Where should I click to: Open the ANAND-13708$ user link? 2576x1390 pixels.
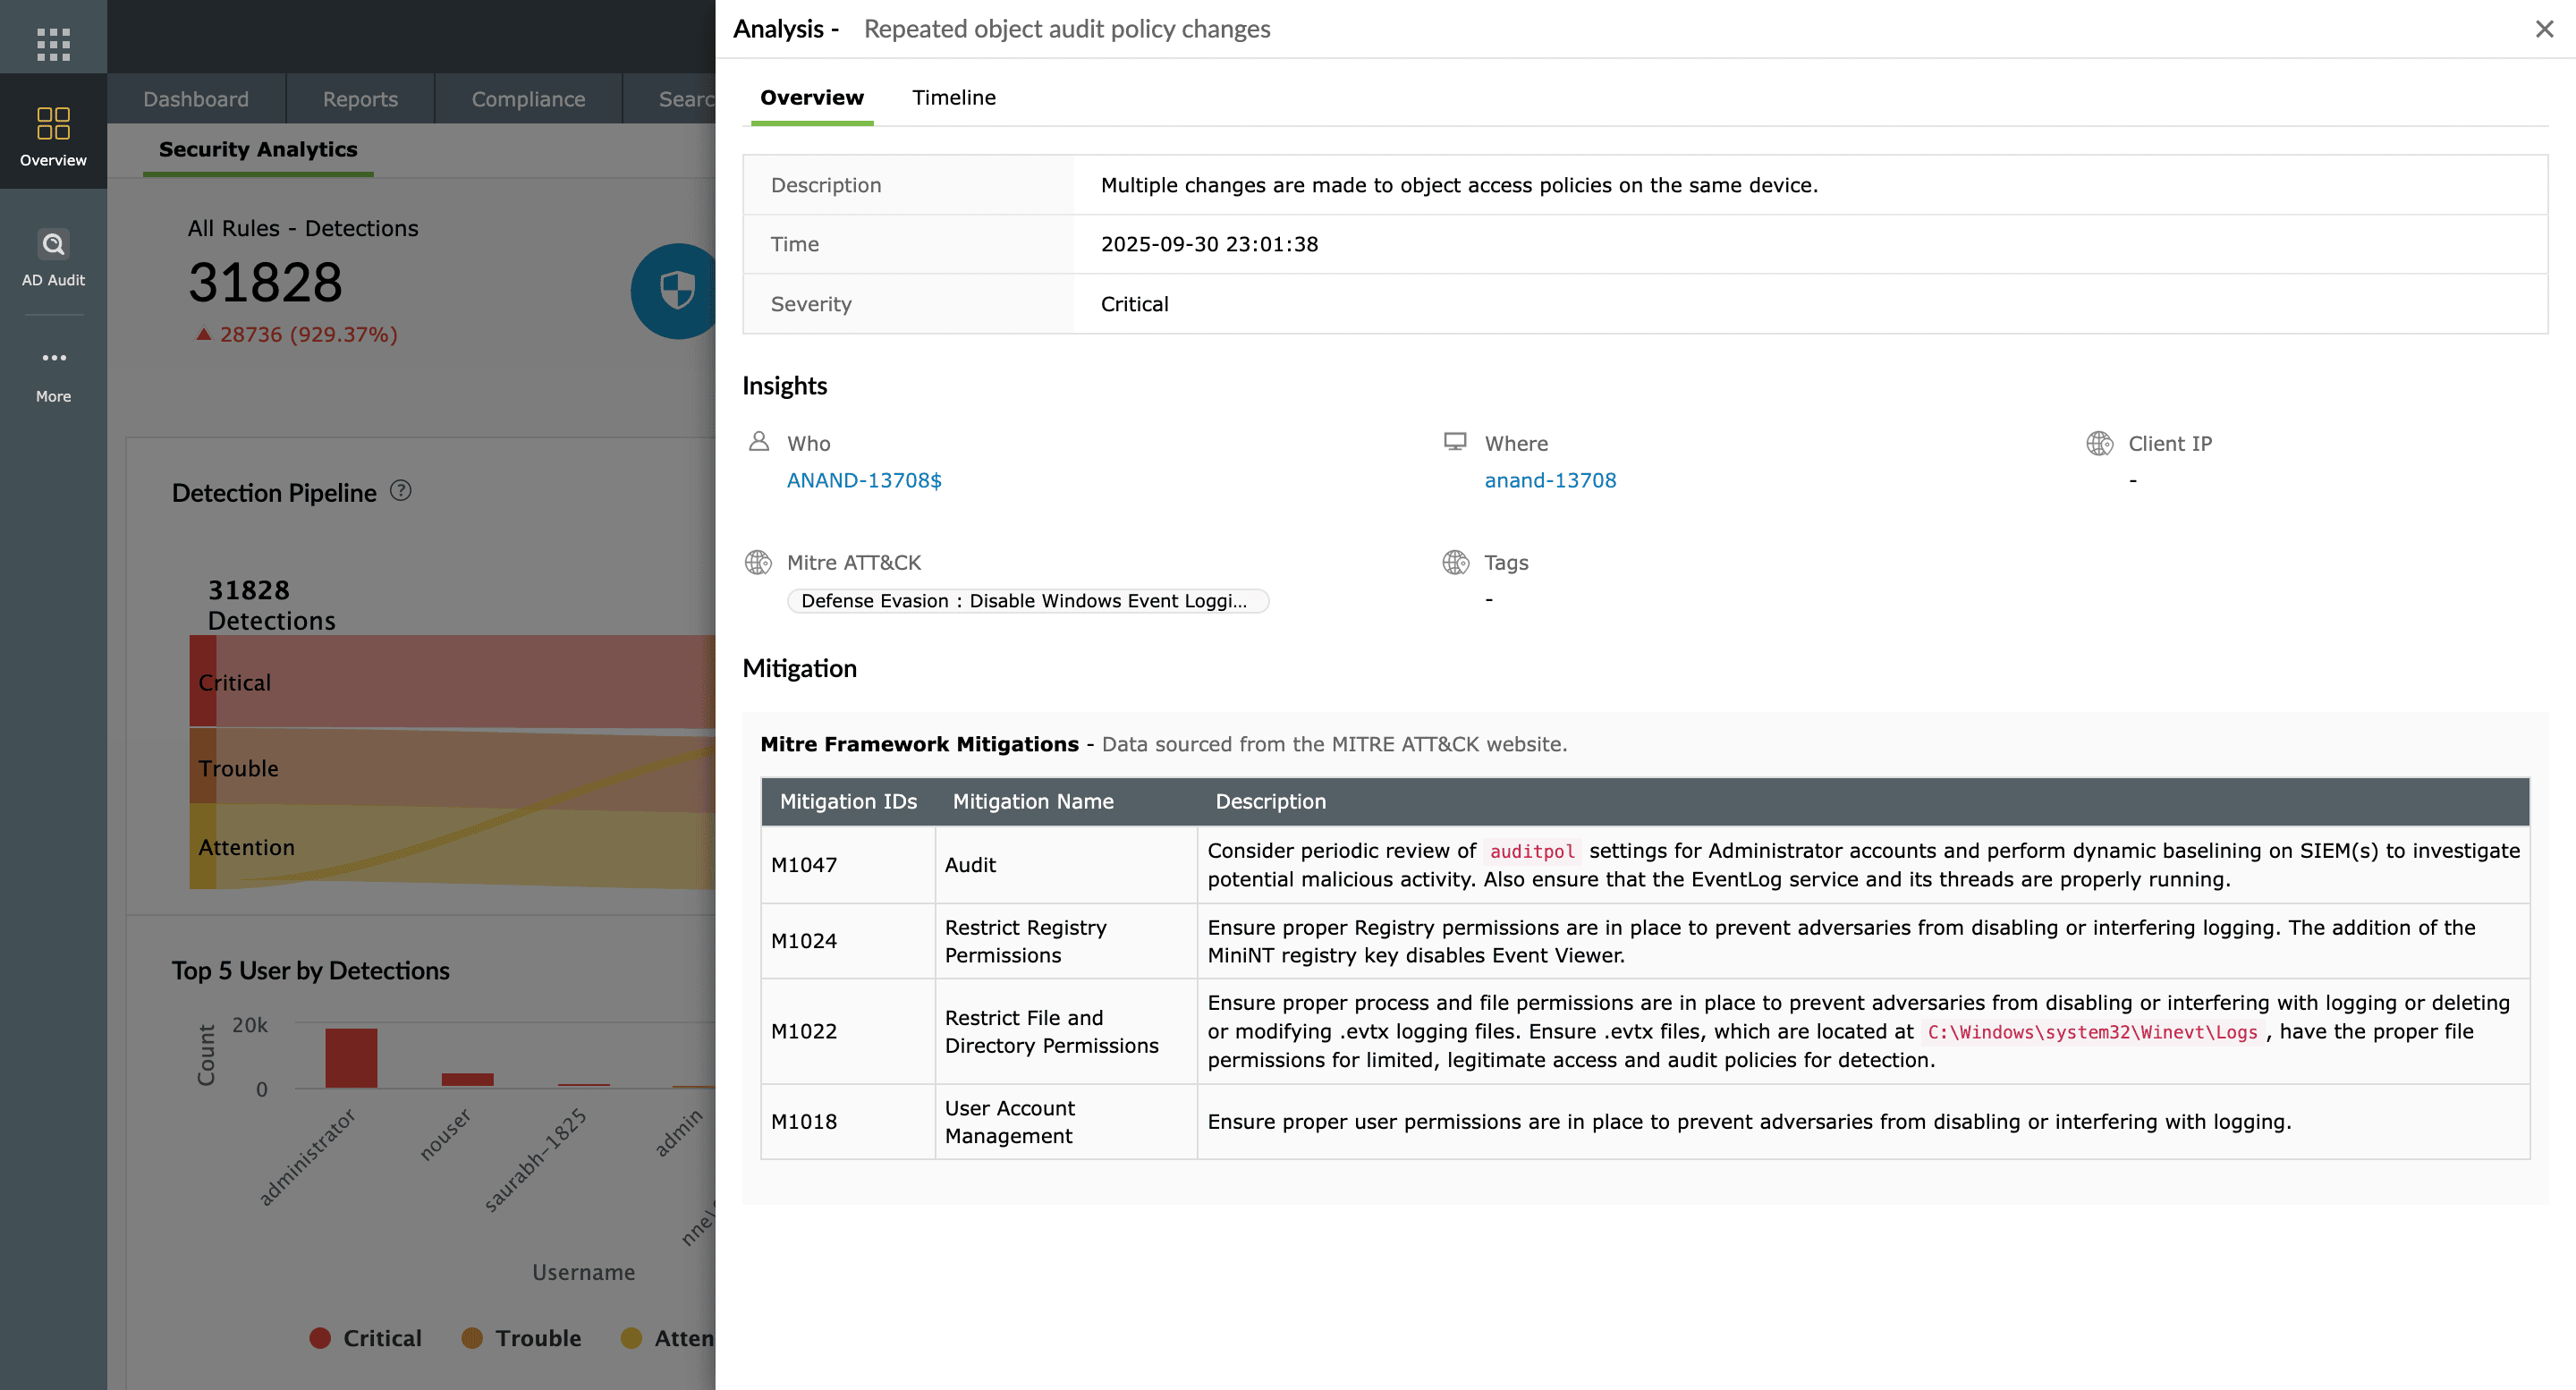pos(864,480)
